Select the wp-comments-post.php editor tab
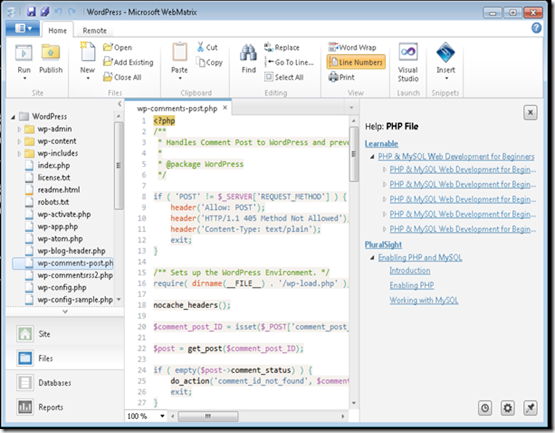This screenshot has height=433, width=555. [177, 108]
